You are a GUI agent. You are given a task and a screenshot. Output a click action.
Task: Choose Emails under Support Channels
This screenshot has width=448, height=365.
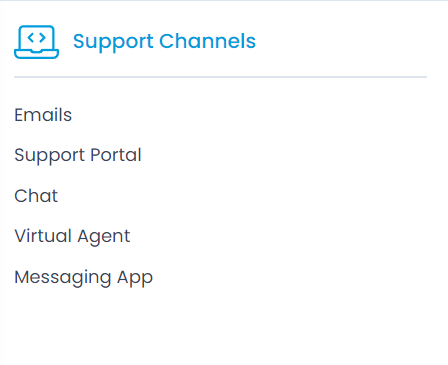coord(43,115)
